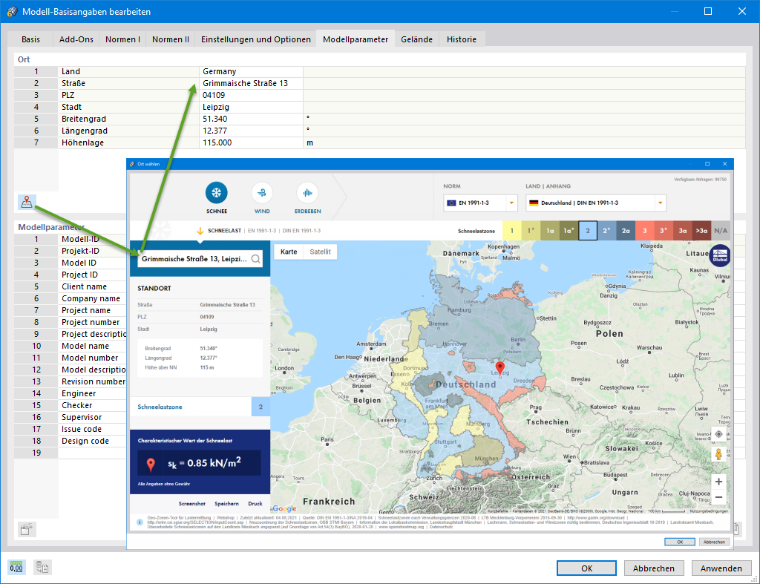This screenshot has width=760, height=584.
Task: Select the Wind load icon
Action: [262, 193]
